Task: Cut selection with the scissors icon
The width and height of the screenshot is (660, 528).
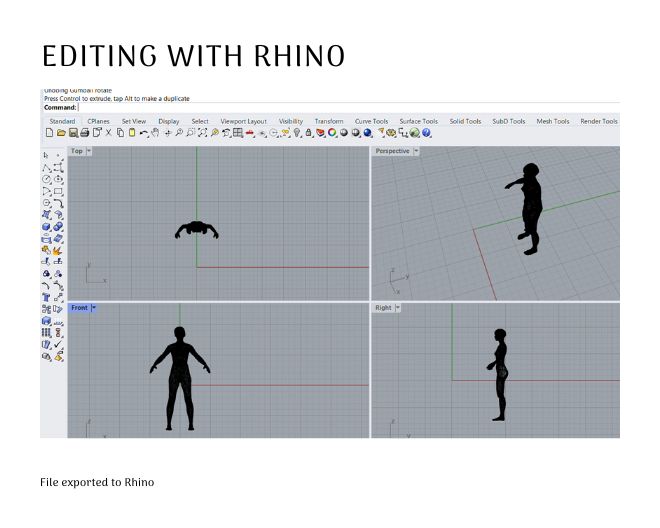Action: (108, 133)
